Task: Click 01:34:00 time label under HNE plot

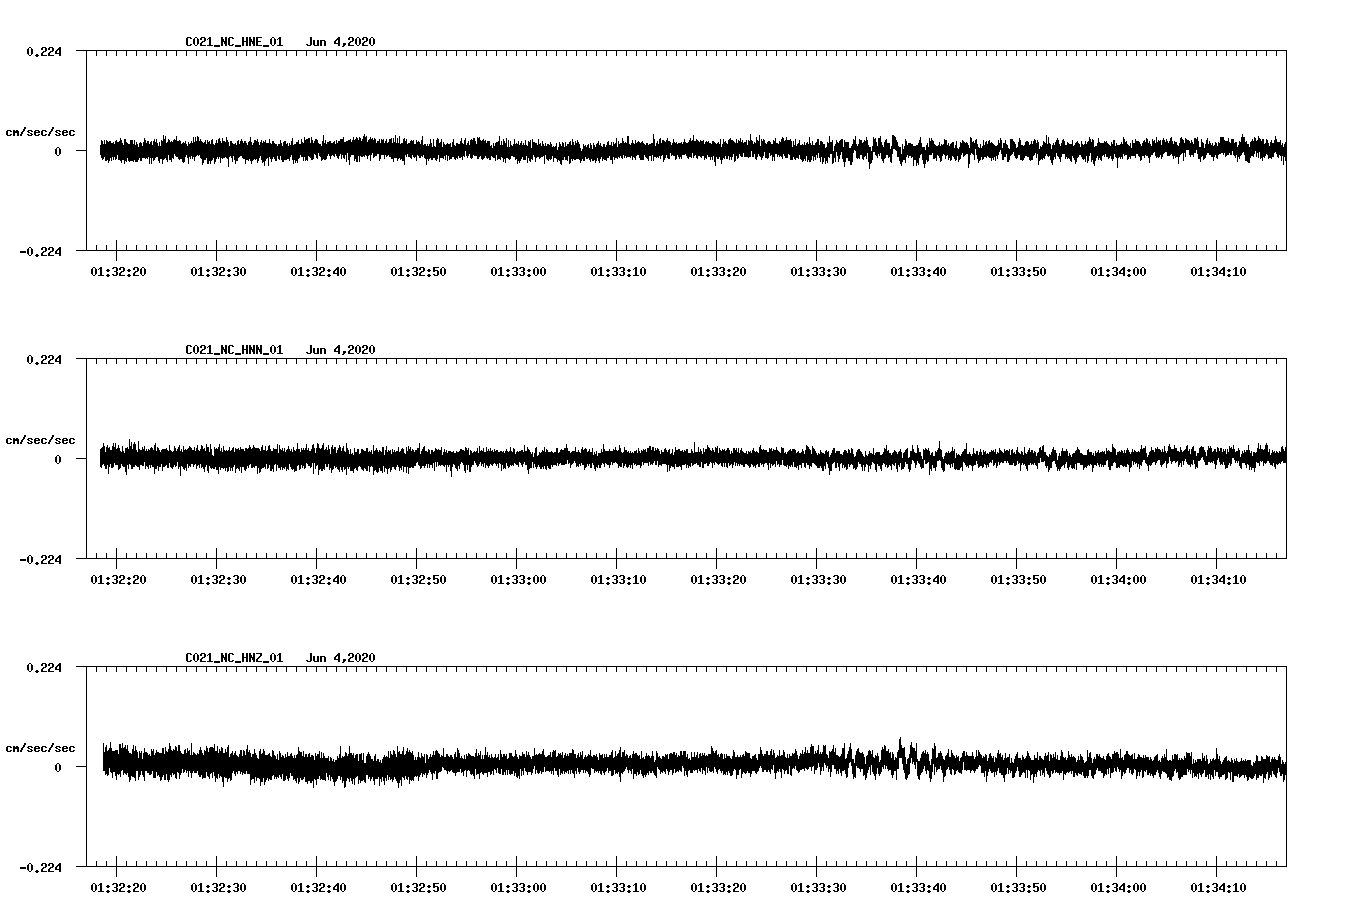Action: pos(1118,272)
